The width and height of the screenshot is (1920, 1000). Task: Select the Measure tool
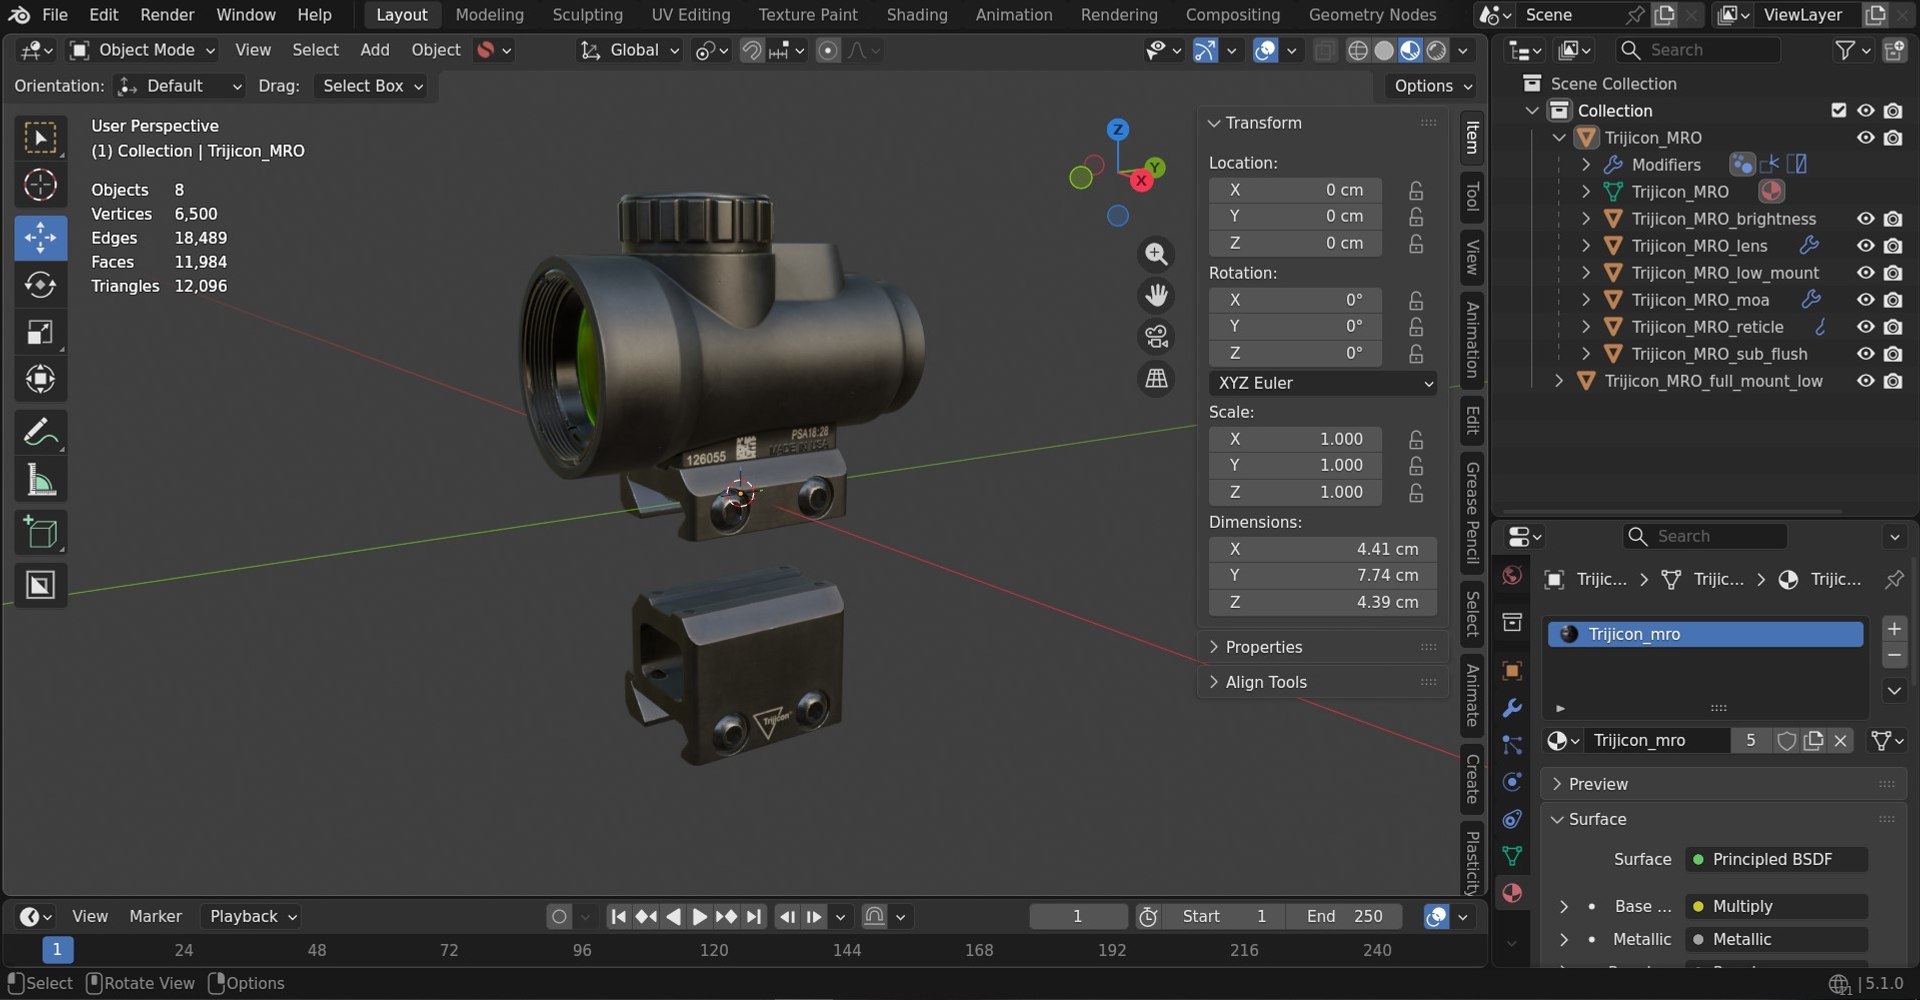[40, 480]
